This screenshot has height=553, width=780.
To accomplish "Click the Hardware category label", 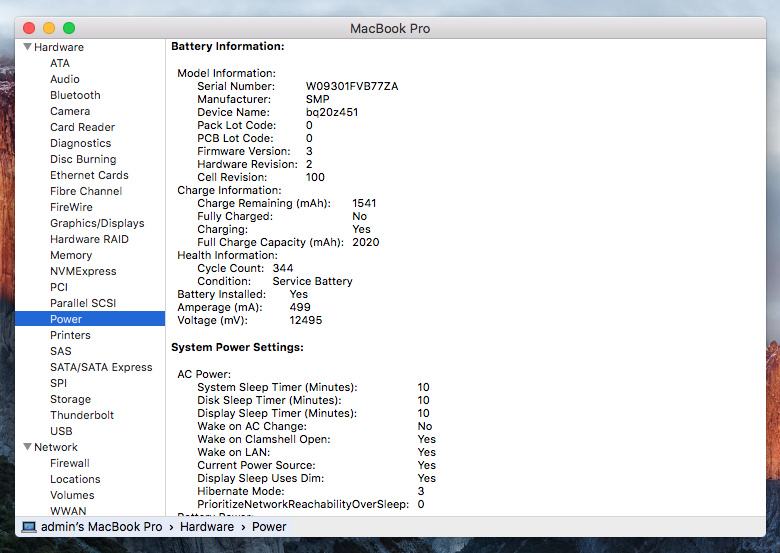I will pos(59,47).
